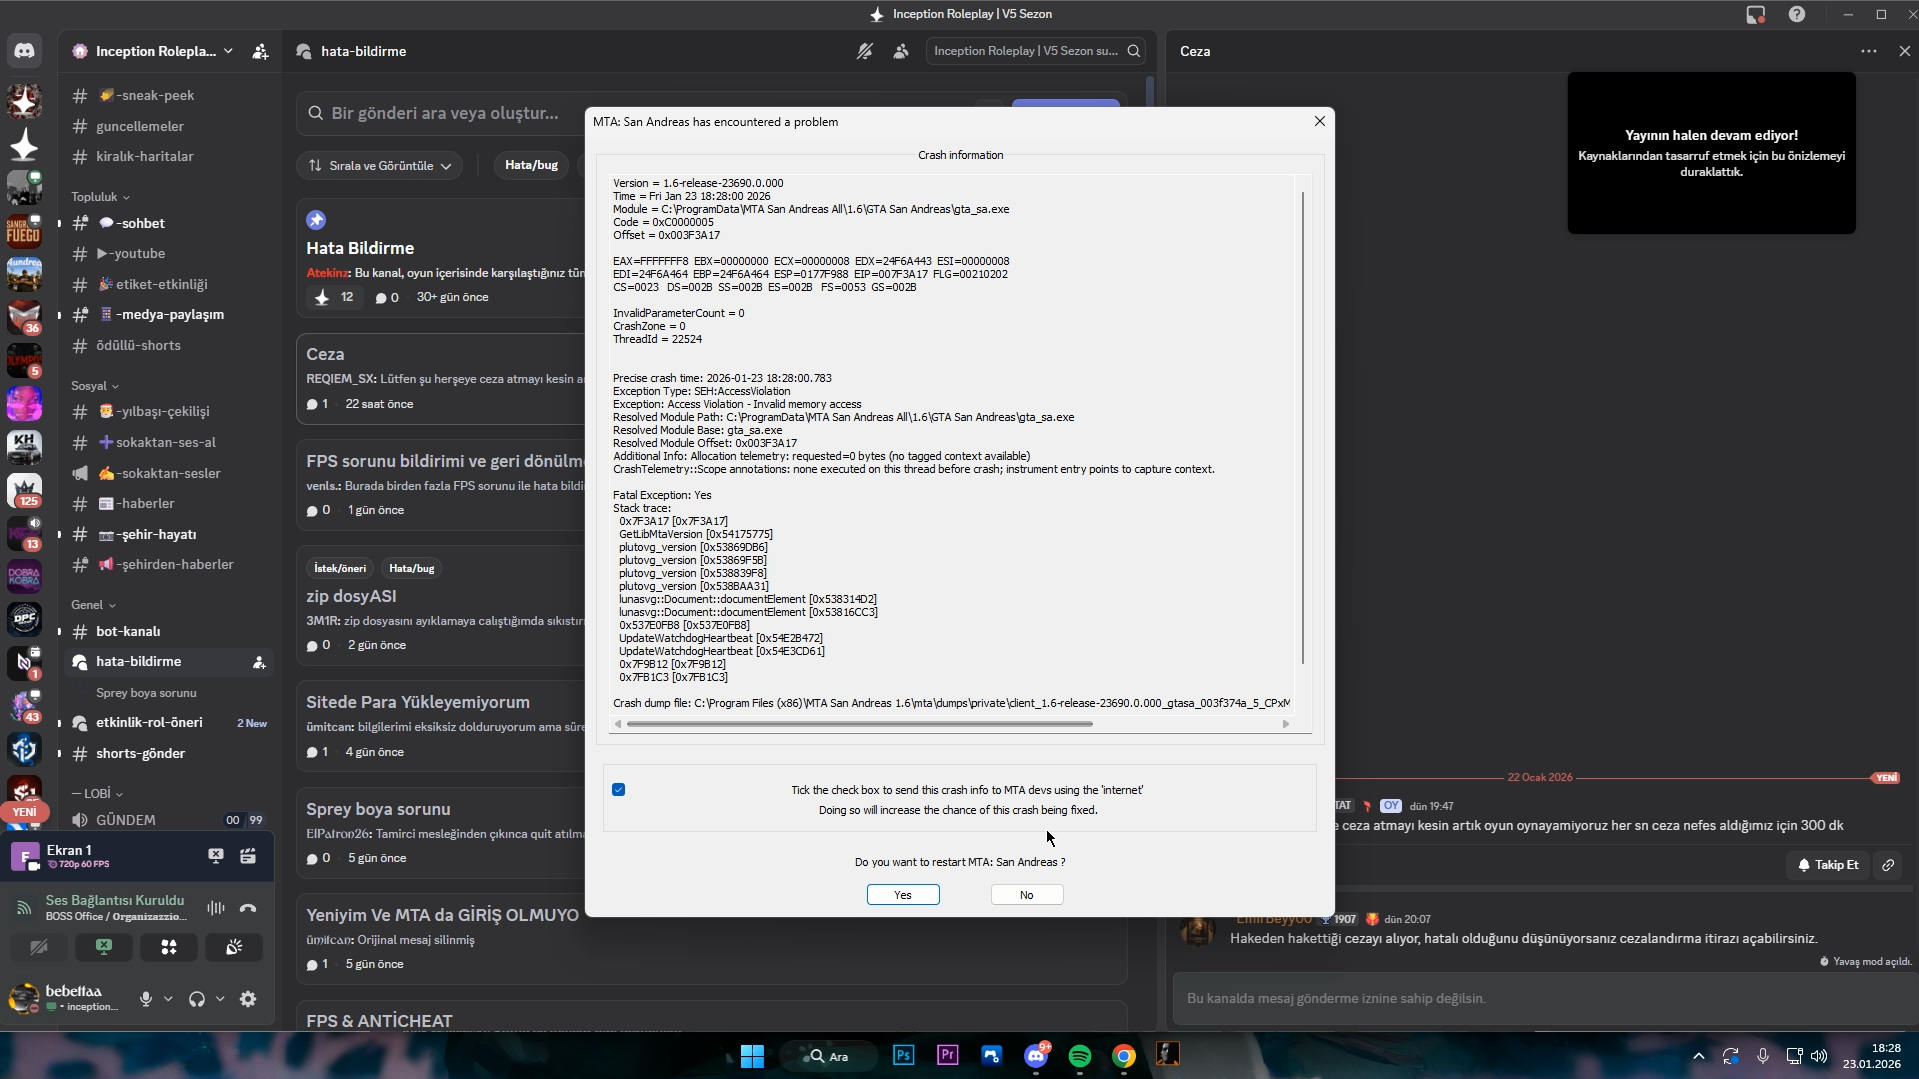Click Yes to restart MTA: San Andreas
The width and height of the screenshot is (1919, 1079).
click(x=903, y=895)
